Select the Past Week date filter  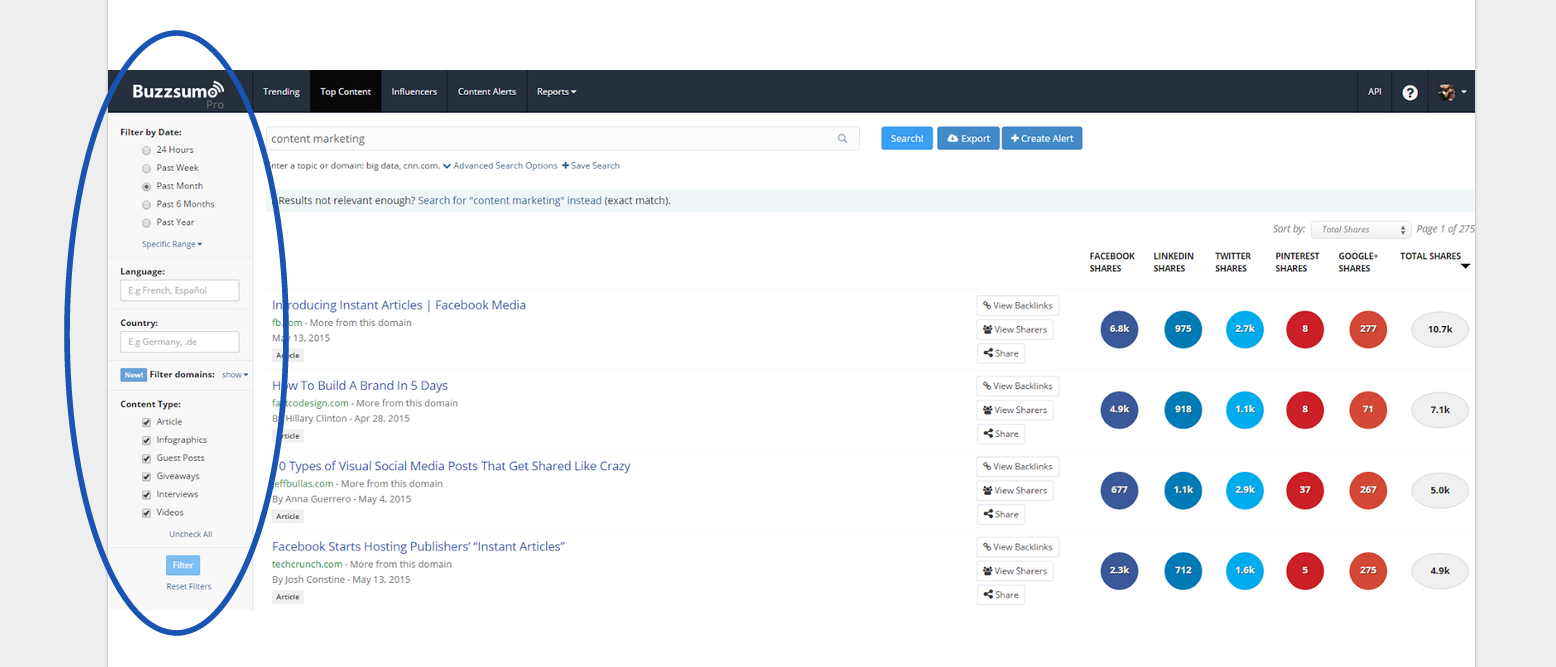147,168
